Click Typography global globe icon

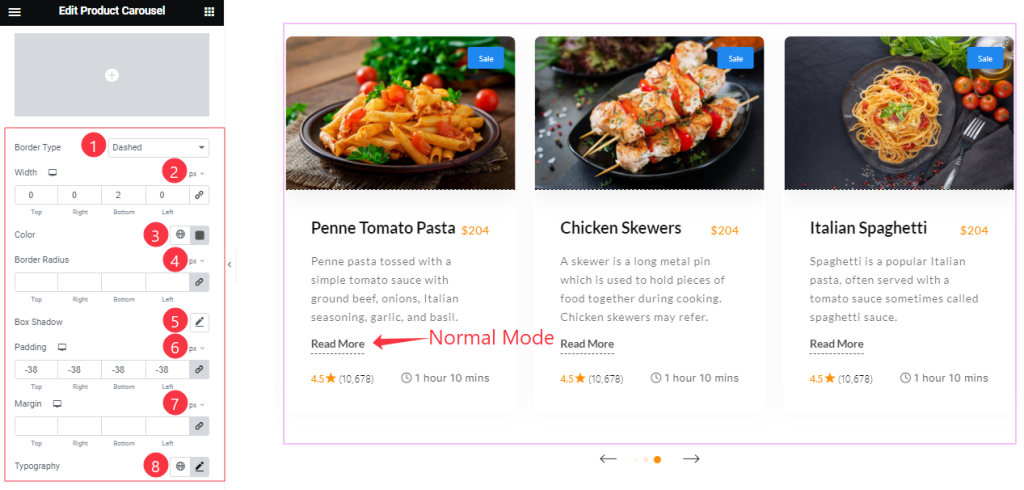coord(180,466)
